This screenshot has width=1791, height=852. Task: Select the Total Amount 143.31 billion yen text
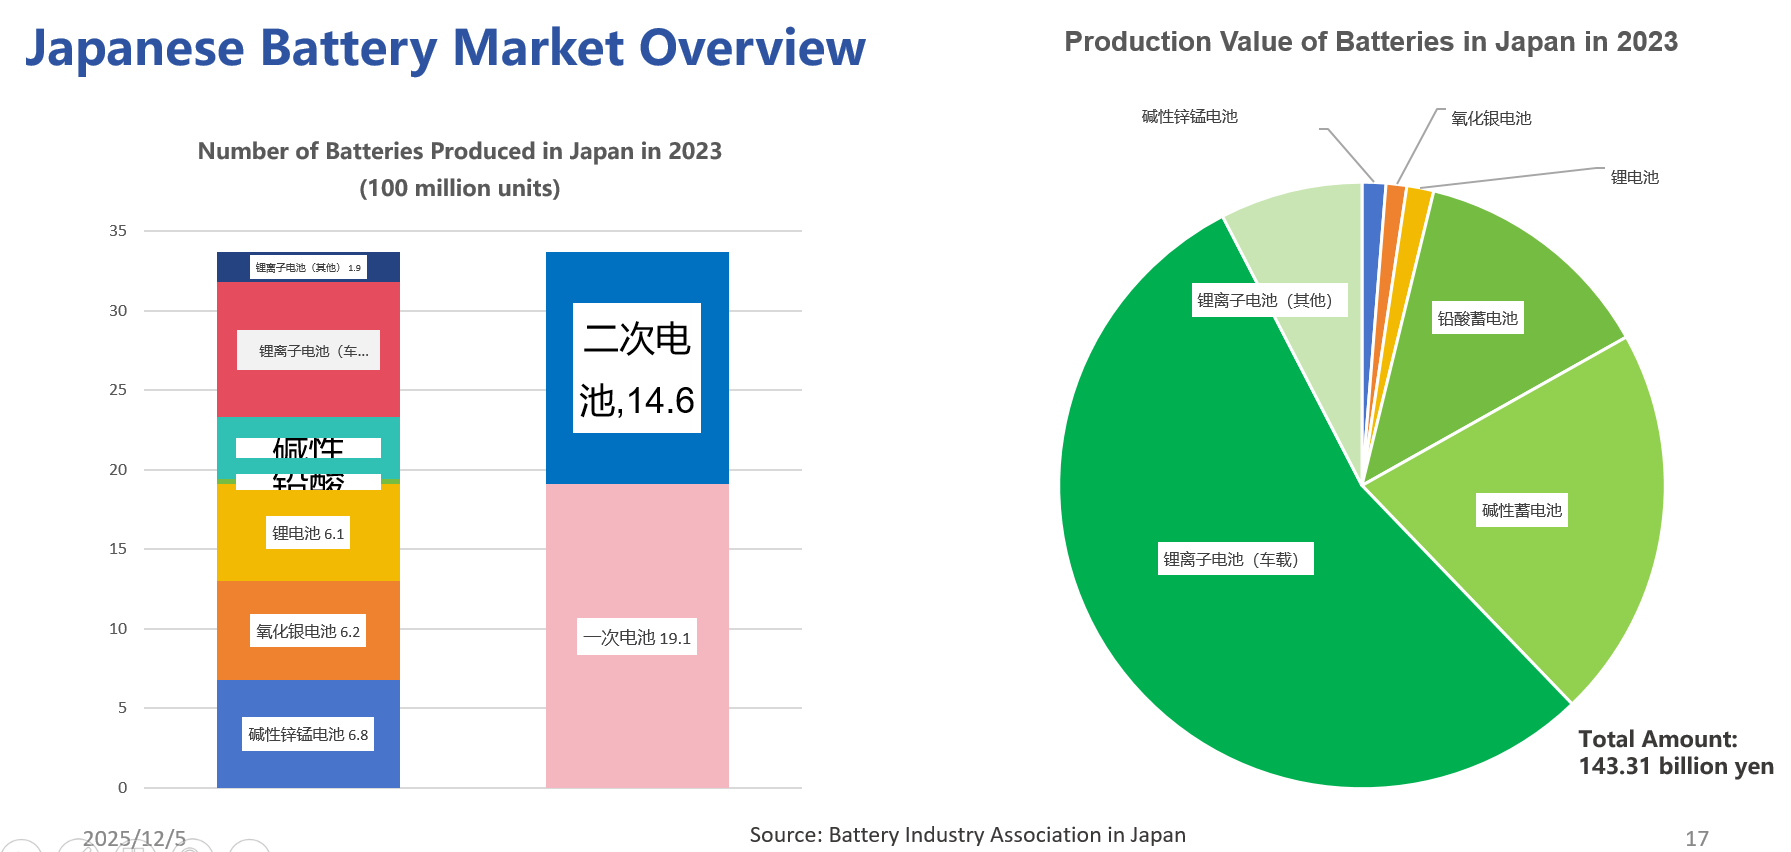tap(1675, 753)
